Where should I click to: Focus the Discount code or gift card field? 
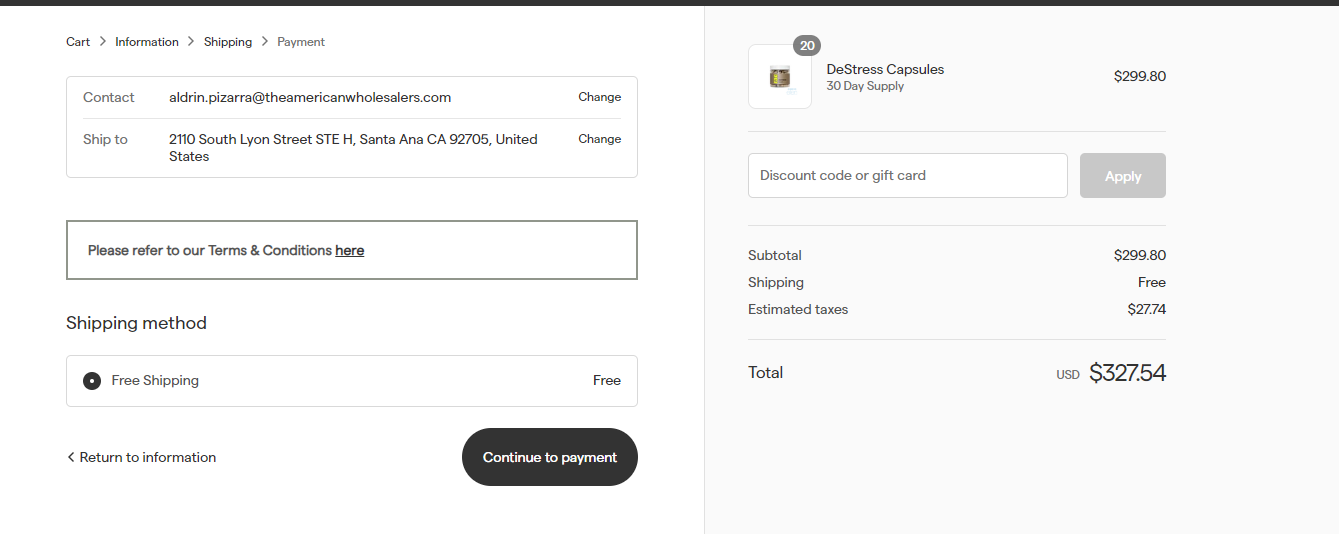908,175
